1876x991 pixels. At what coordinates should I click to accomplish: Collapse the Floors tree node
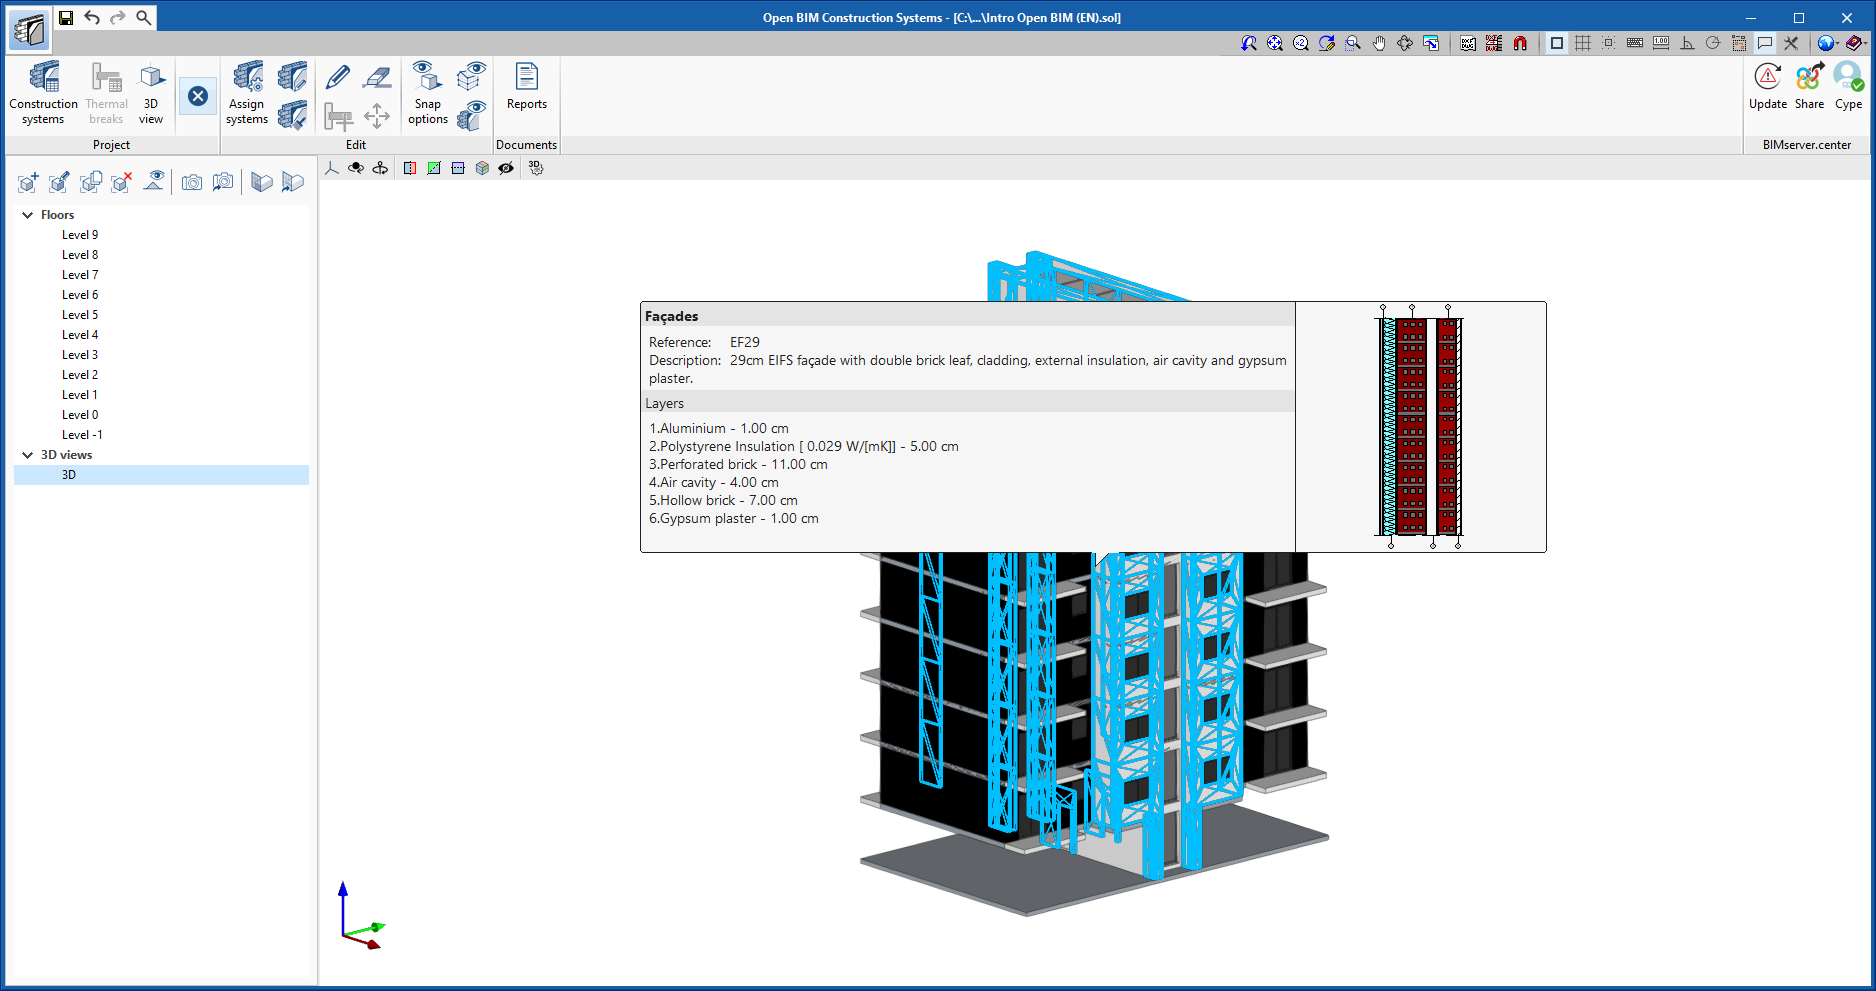pos(28,215)
